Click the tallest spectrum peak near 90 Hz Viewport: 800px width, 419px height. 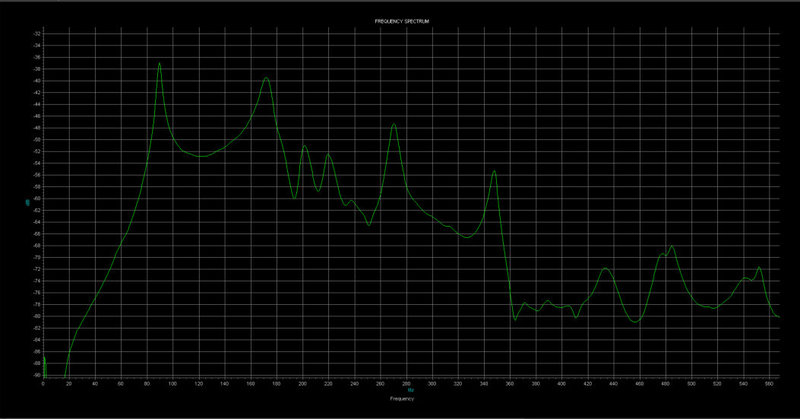(160, 64)
